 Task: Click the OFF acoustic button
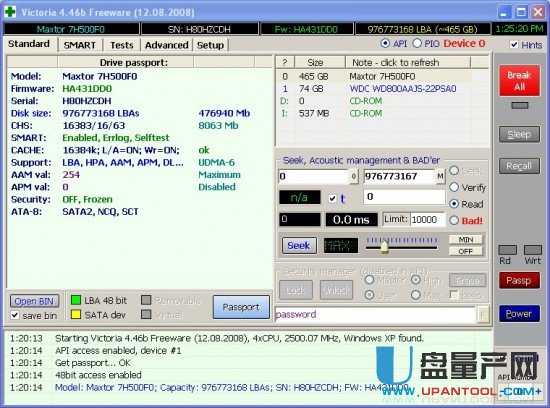(465, 251)
